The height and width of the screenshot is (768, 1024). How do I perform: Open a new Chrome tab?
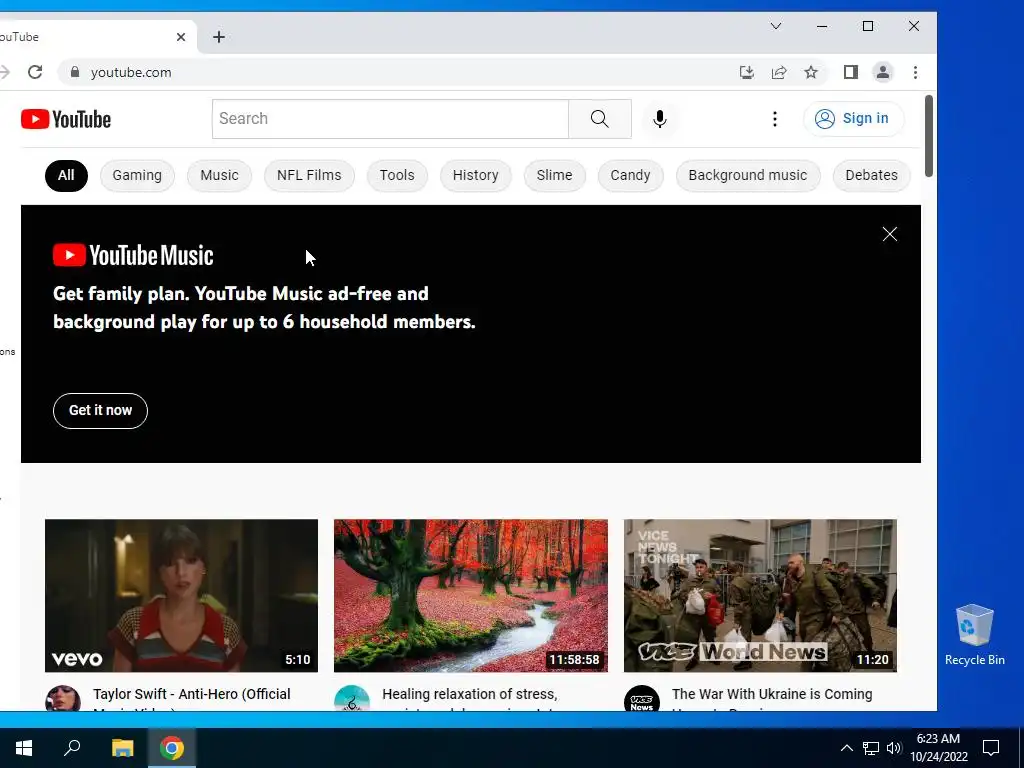click(x=219, y=37)
